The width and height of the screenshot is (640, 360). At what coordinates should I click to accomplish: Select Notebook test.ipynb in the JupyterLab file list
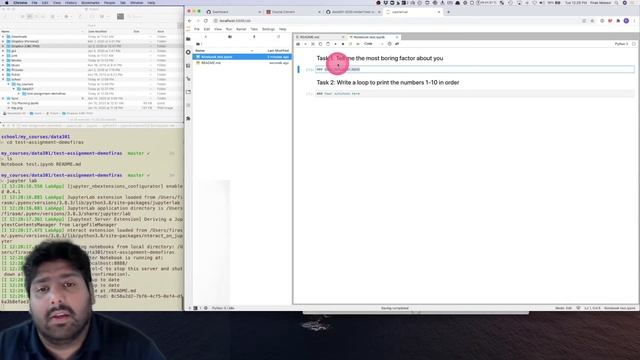[242, 57]
